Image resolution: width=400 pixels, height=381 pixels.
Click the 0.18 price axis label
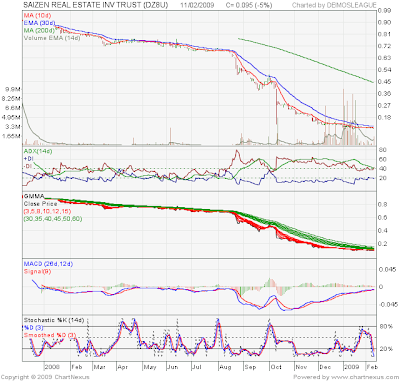tap(385, 117)
